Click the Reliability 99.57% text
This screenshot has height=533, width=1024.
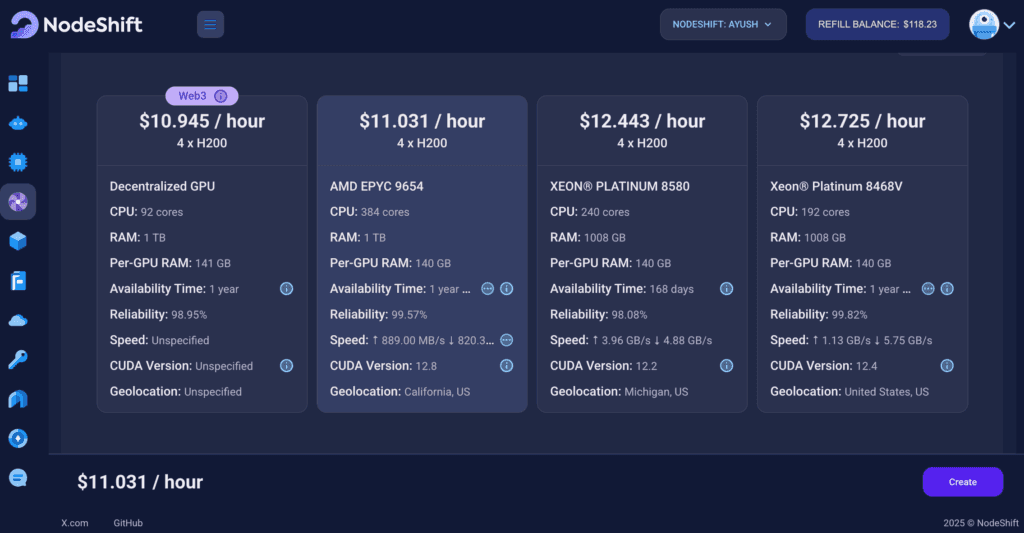point(378,314)
